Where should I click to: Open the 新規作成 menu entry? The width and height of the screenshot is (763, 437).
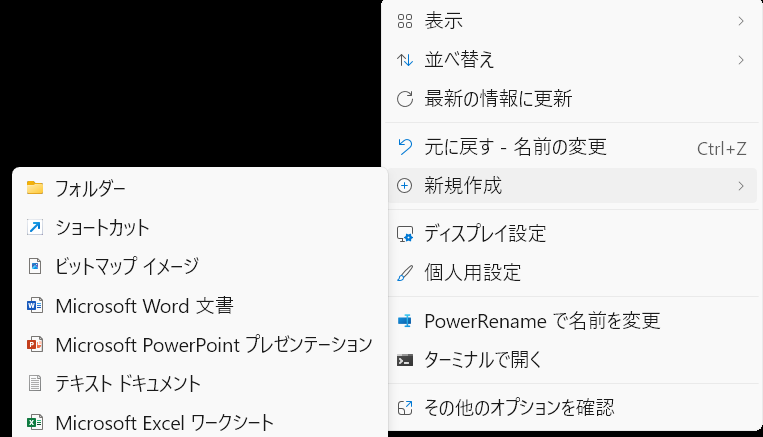coord(572,185)
